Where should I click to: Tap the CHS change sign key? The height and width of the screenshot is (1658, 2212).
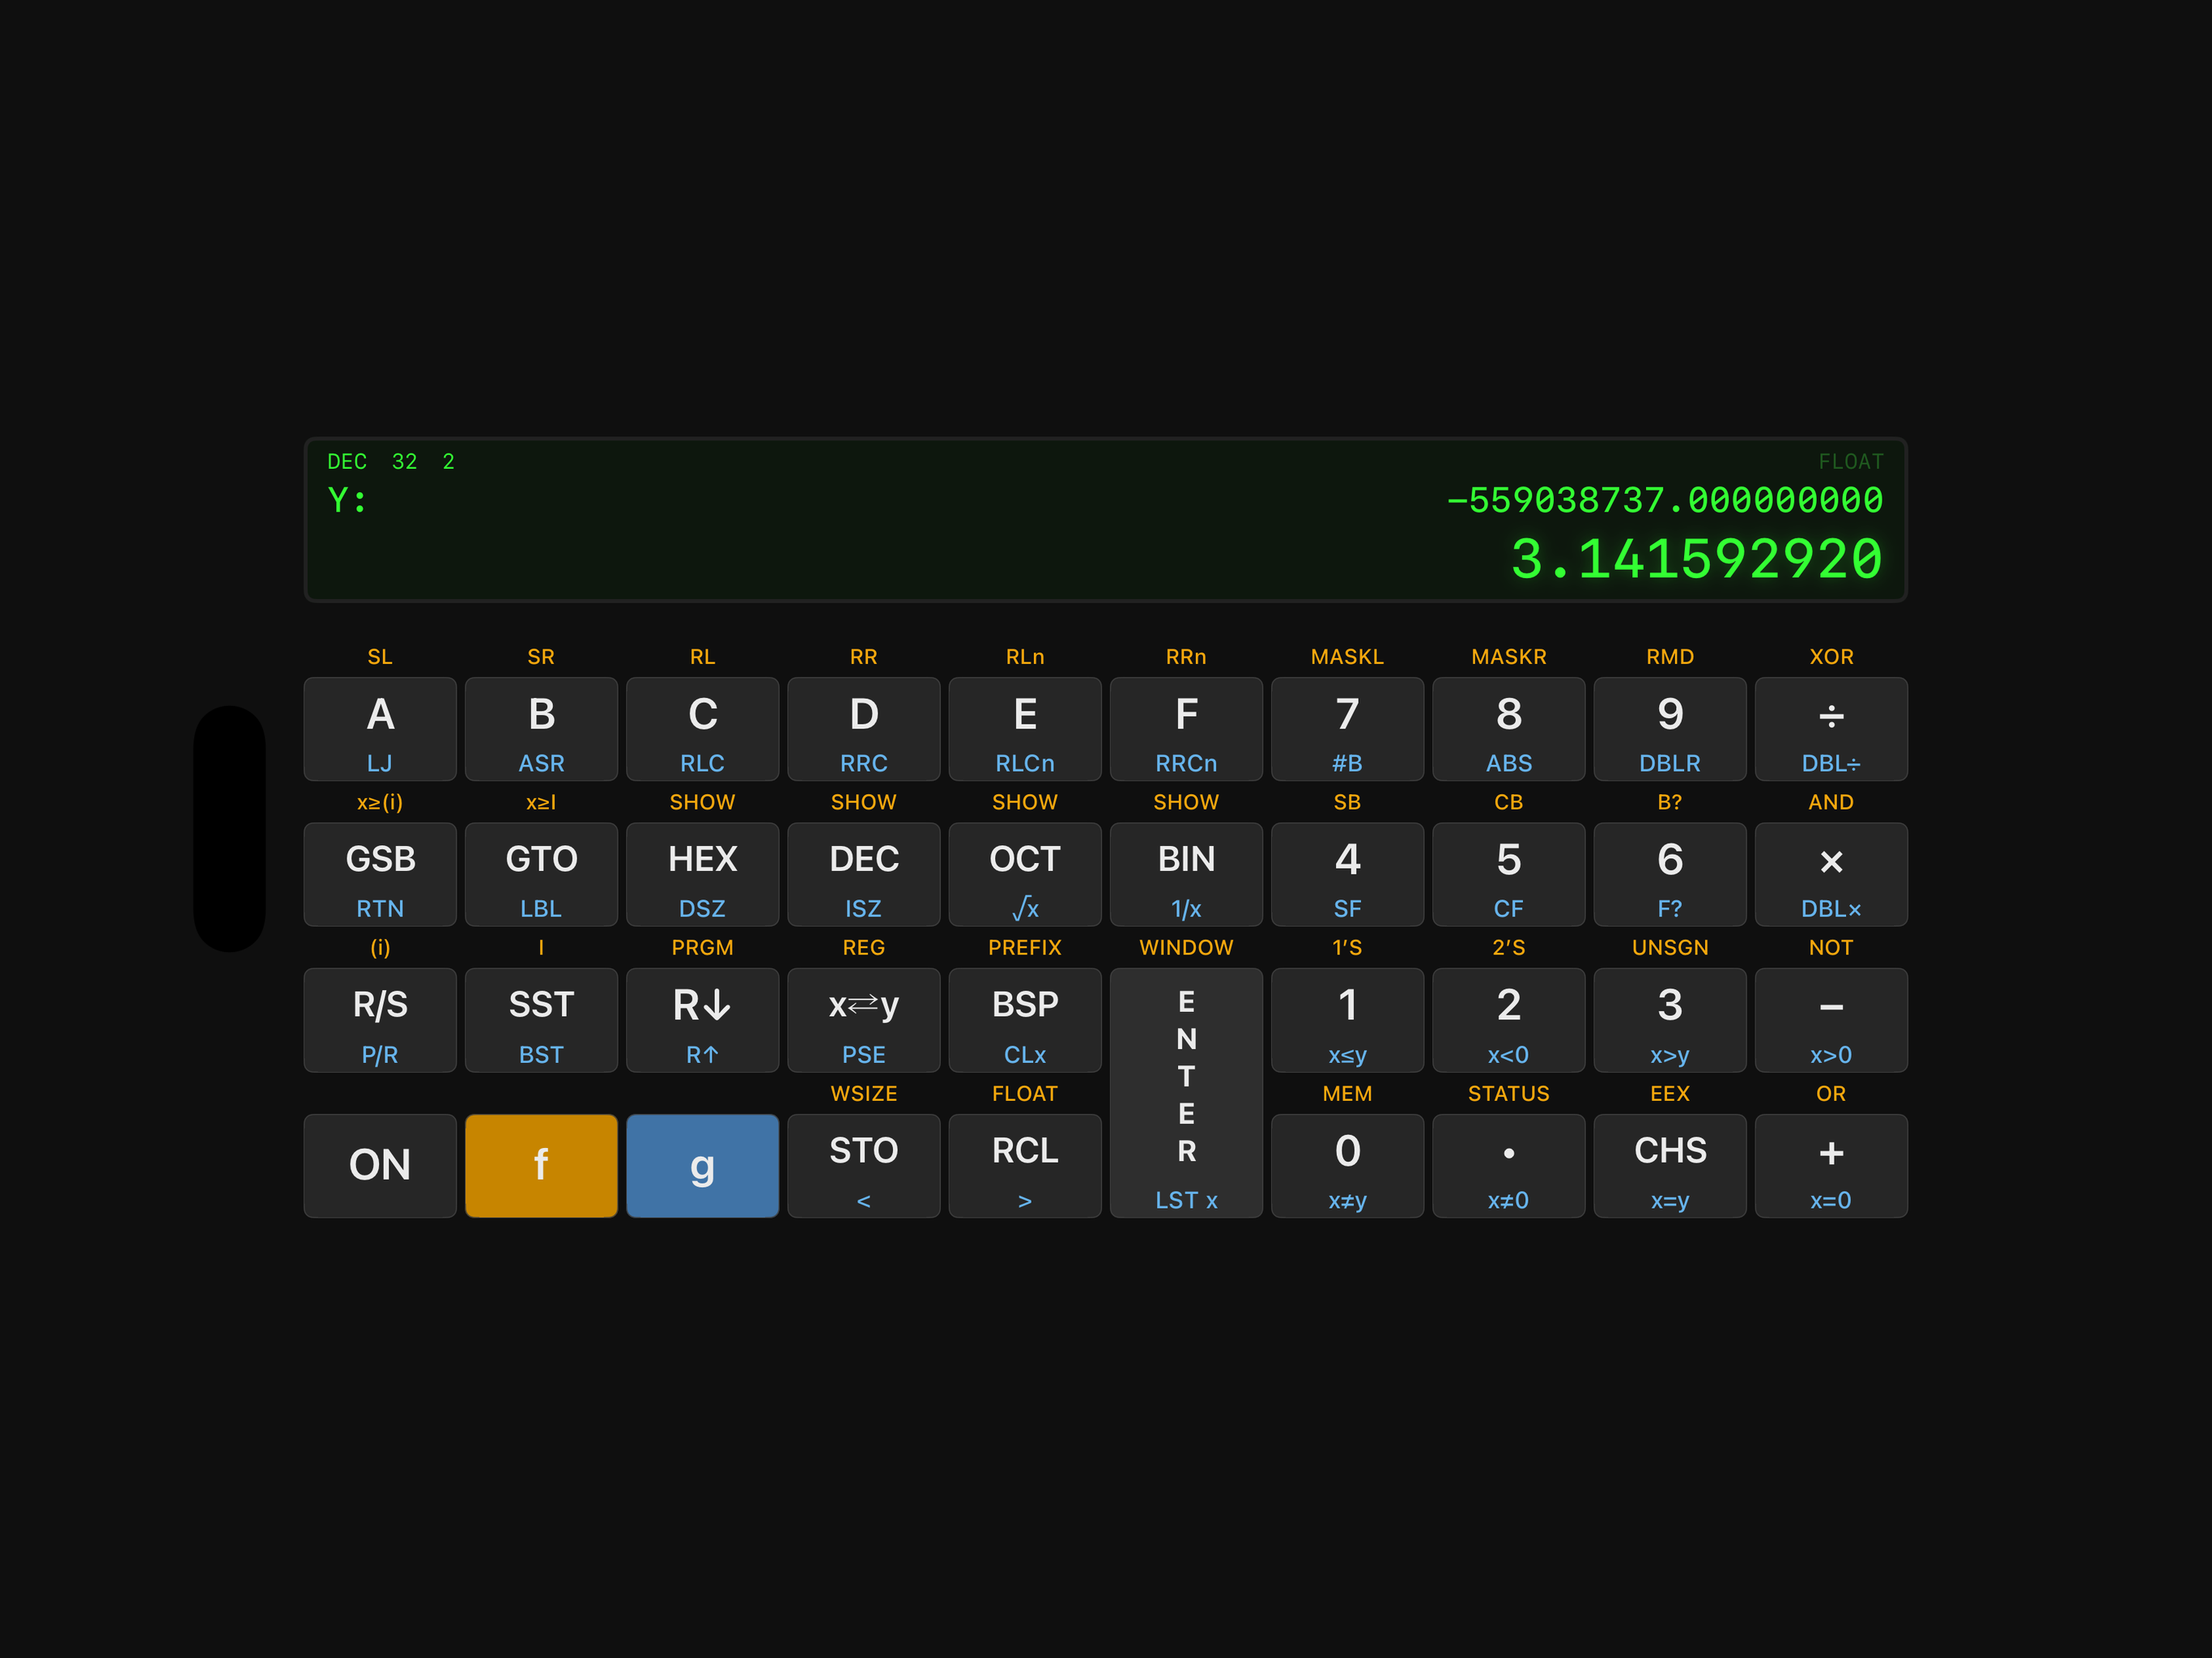click(1669, 1166)
